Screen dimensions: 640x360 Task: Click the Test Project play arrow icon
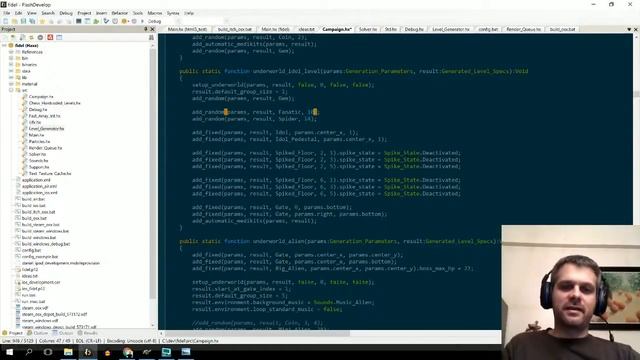point(142,21)
